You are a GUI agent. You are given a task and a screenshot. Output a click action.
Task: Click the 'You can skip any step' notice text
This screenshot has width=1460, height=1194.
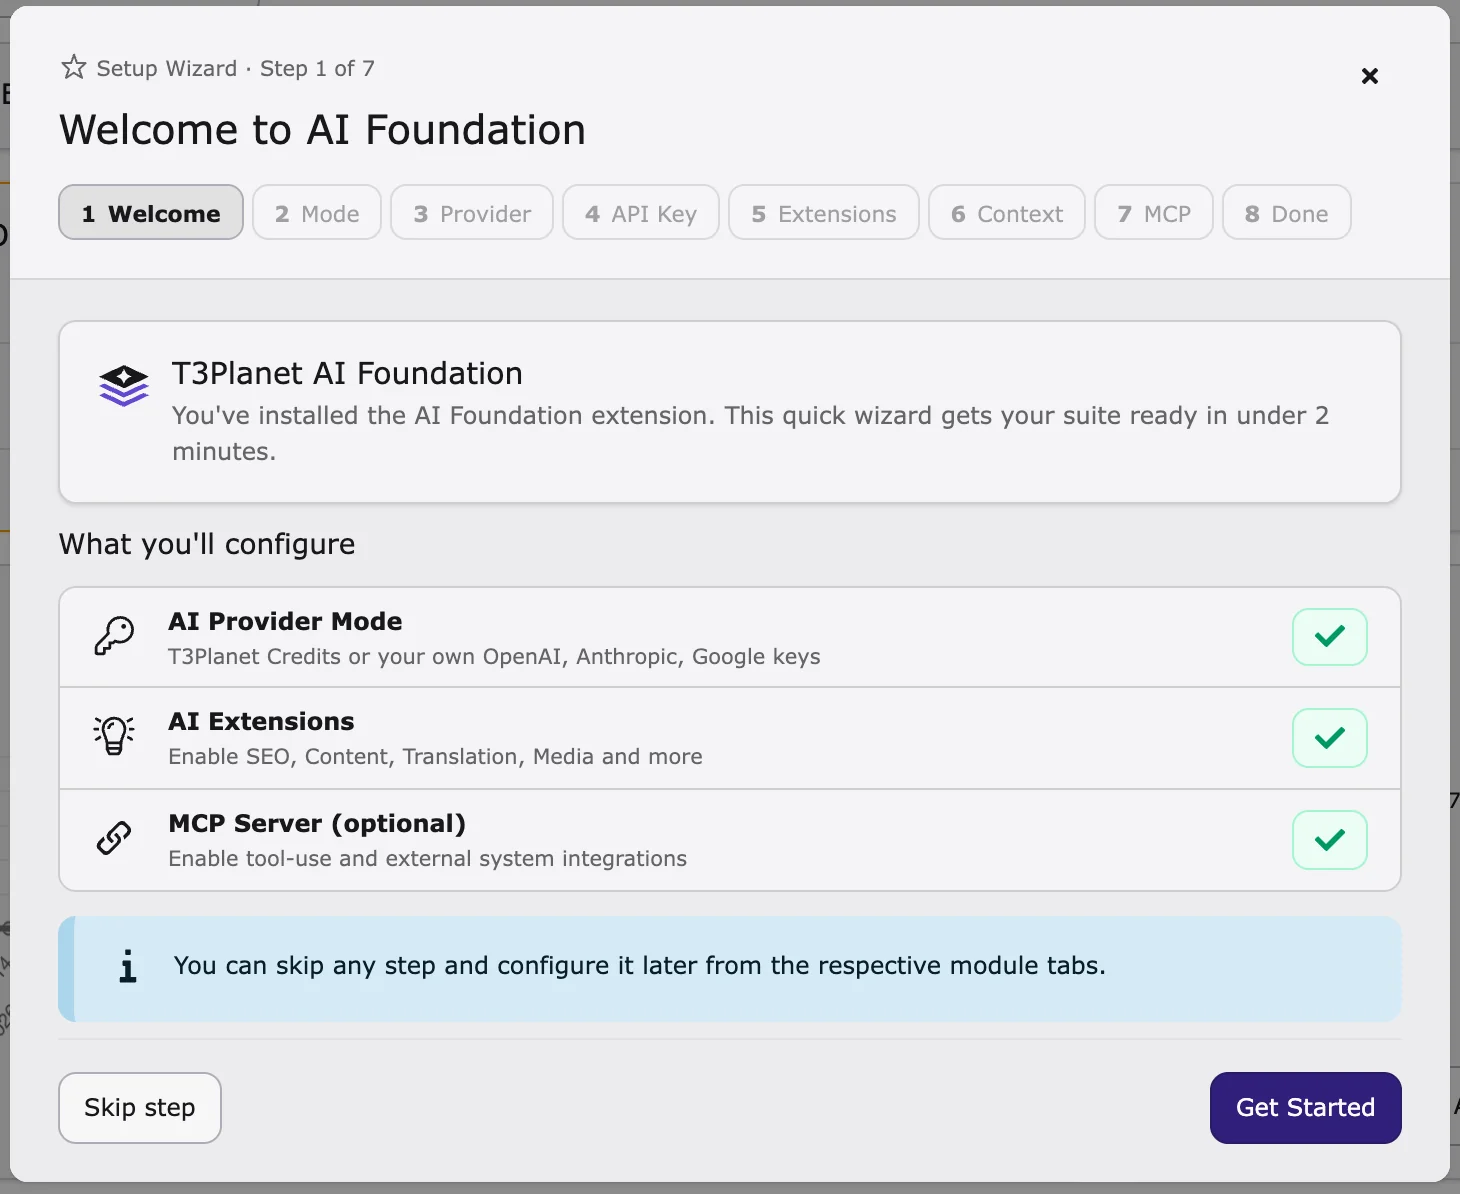click(x=640, y=965)
